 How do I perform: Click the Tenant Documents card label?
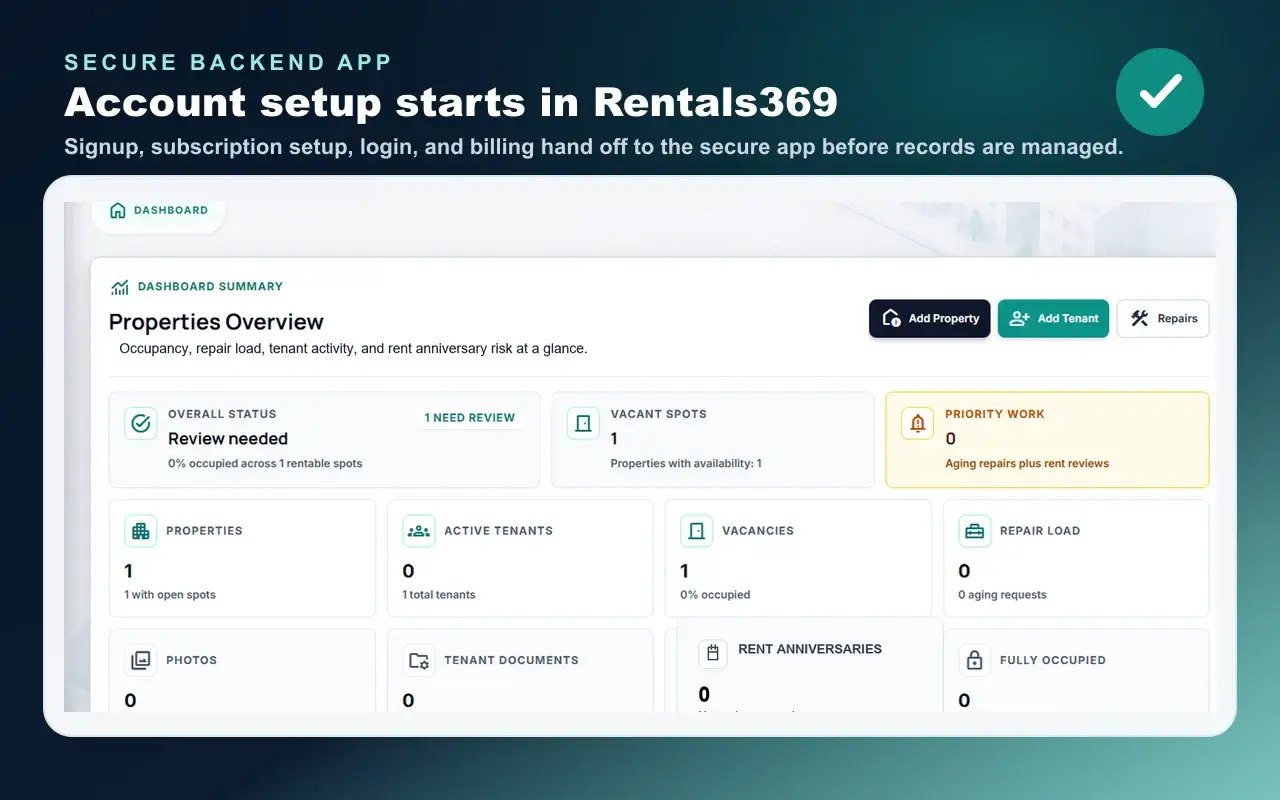[x=511, y=660]
